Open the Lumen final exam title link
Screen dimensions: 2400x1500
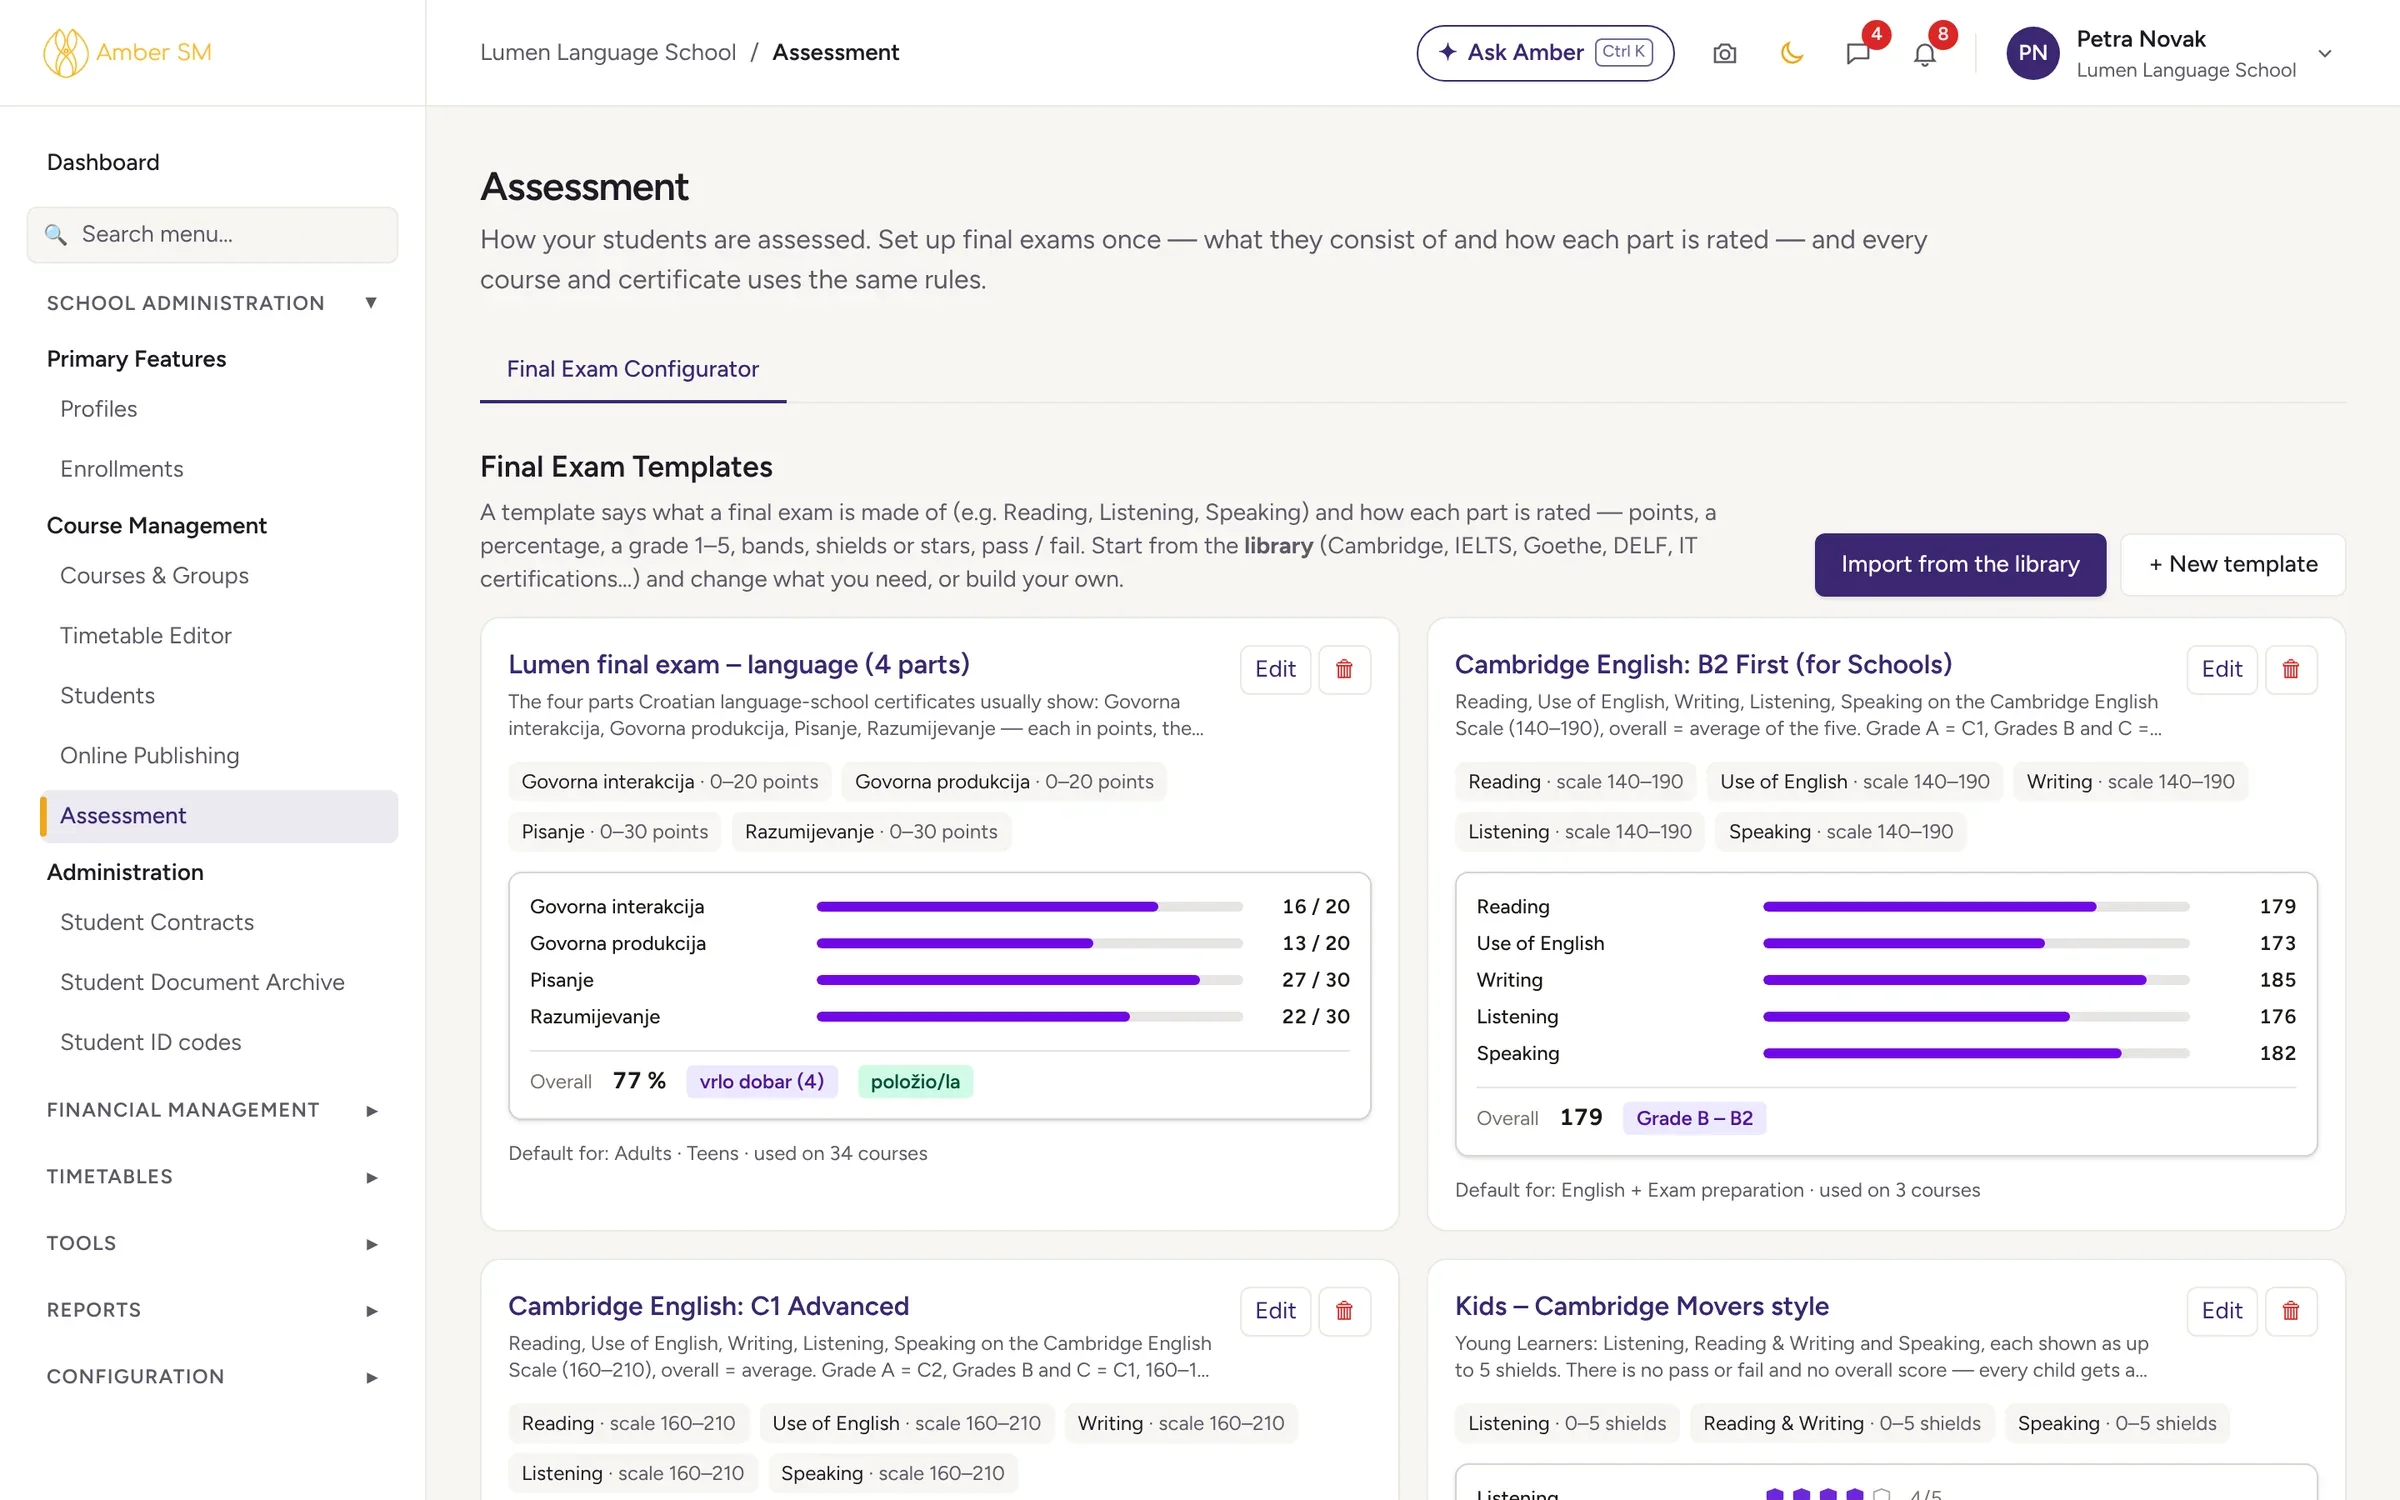click(x=738, y=664)
